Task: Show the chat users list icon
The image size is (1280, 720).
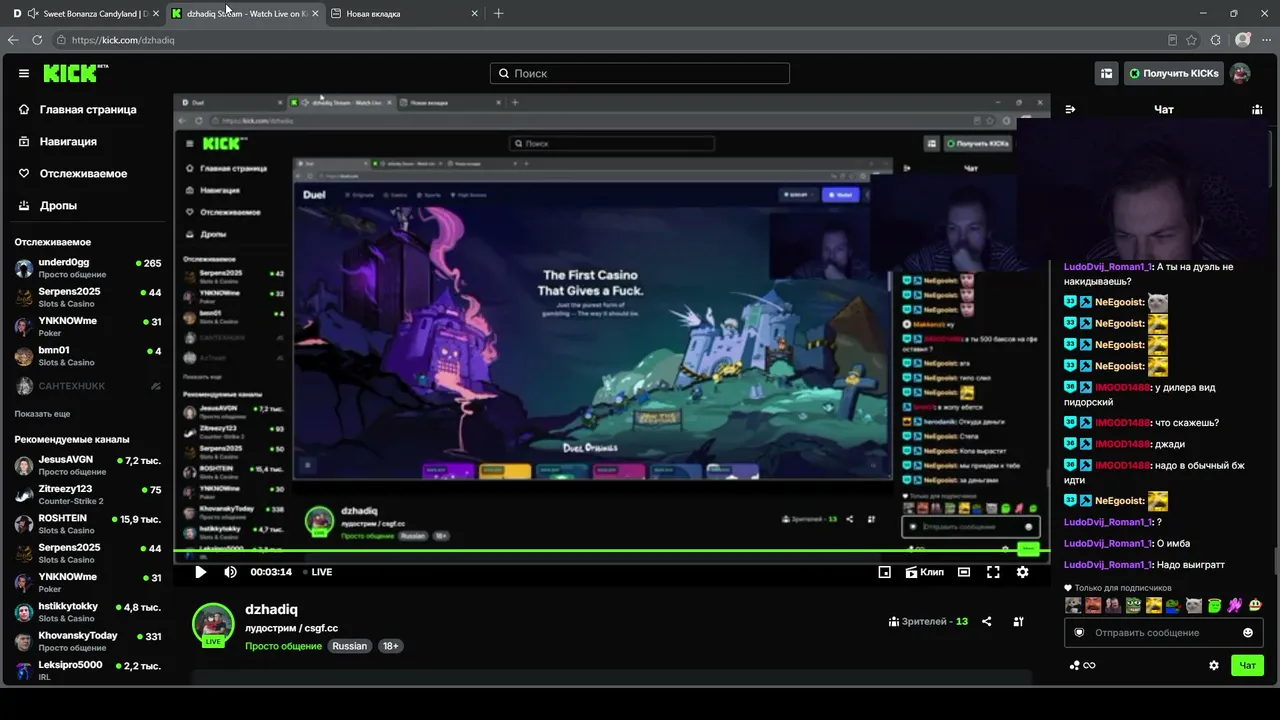Action: click(x=1257, y=110)
